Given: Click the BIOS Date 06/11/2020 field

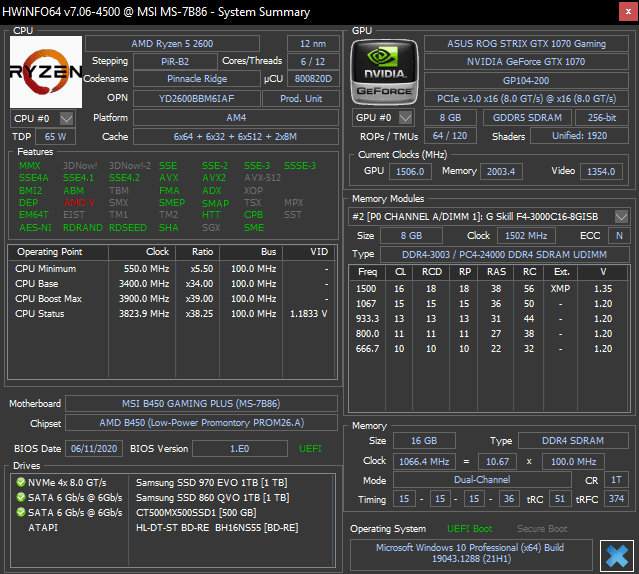Looking at the screenshot, I should click(x=94, y=449).
